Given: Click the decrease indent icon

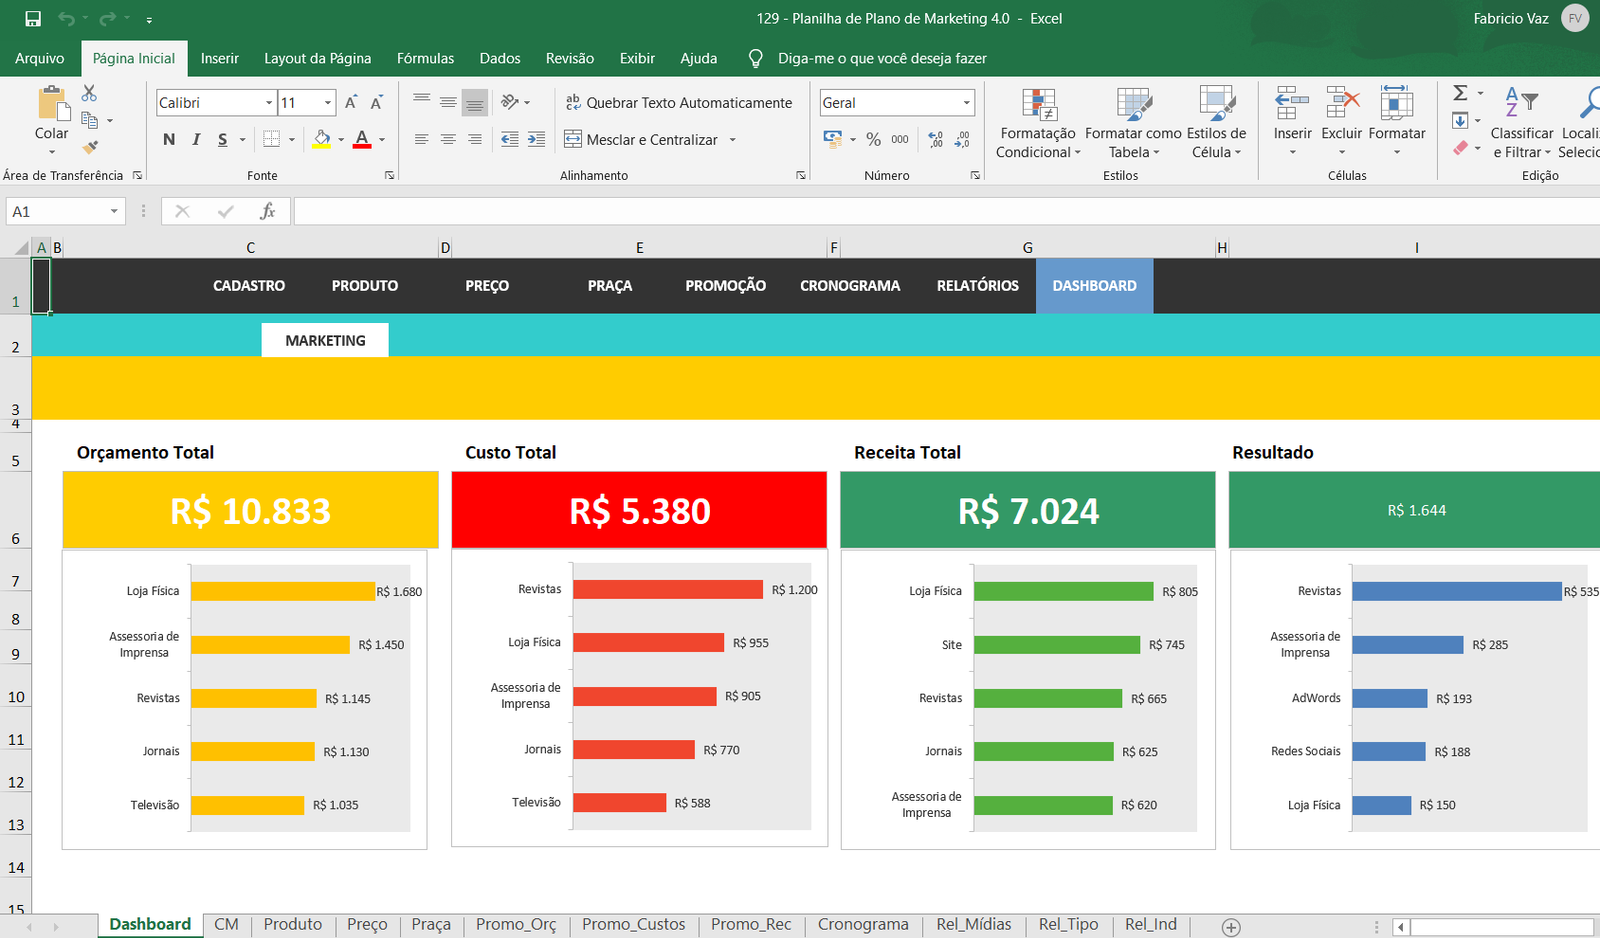Looking at the screenshot, I should point(510,140).
